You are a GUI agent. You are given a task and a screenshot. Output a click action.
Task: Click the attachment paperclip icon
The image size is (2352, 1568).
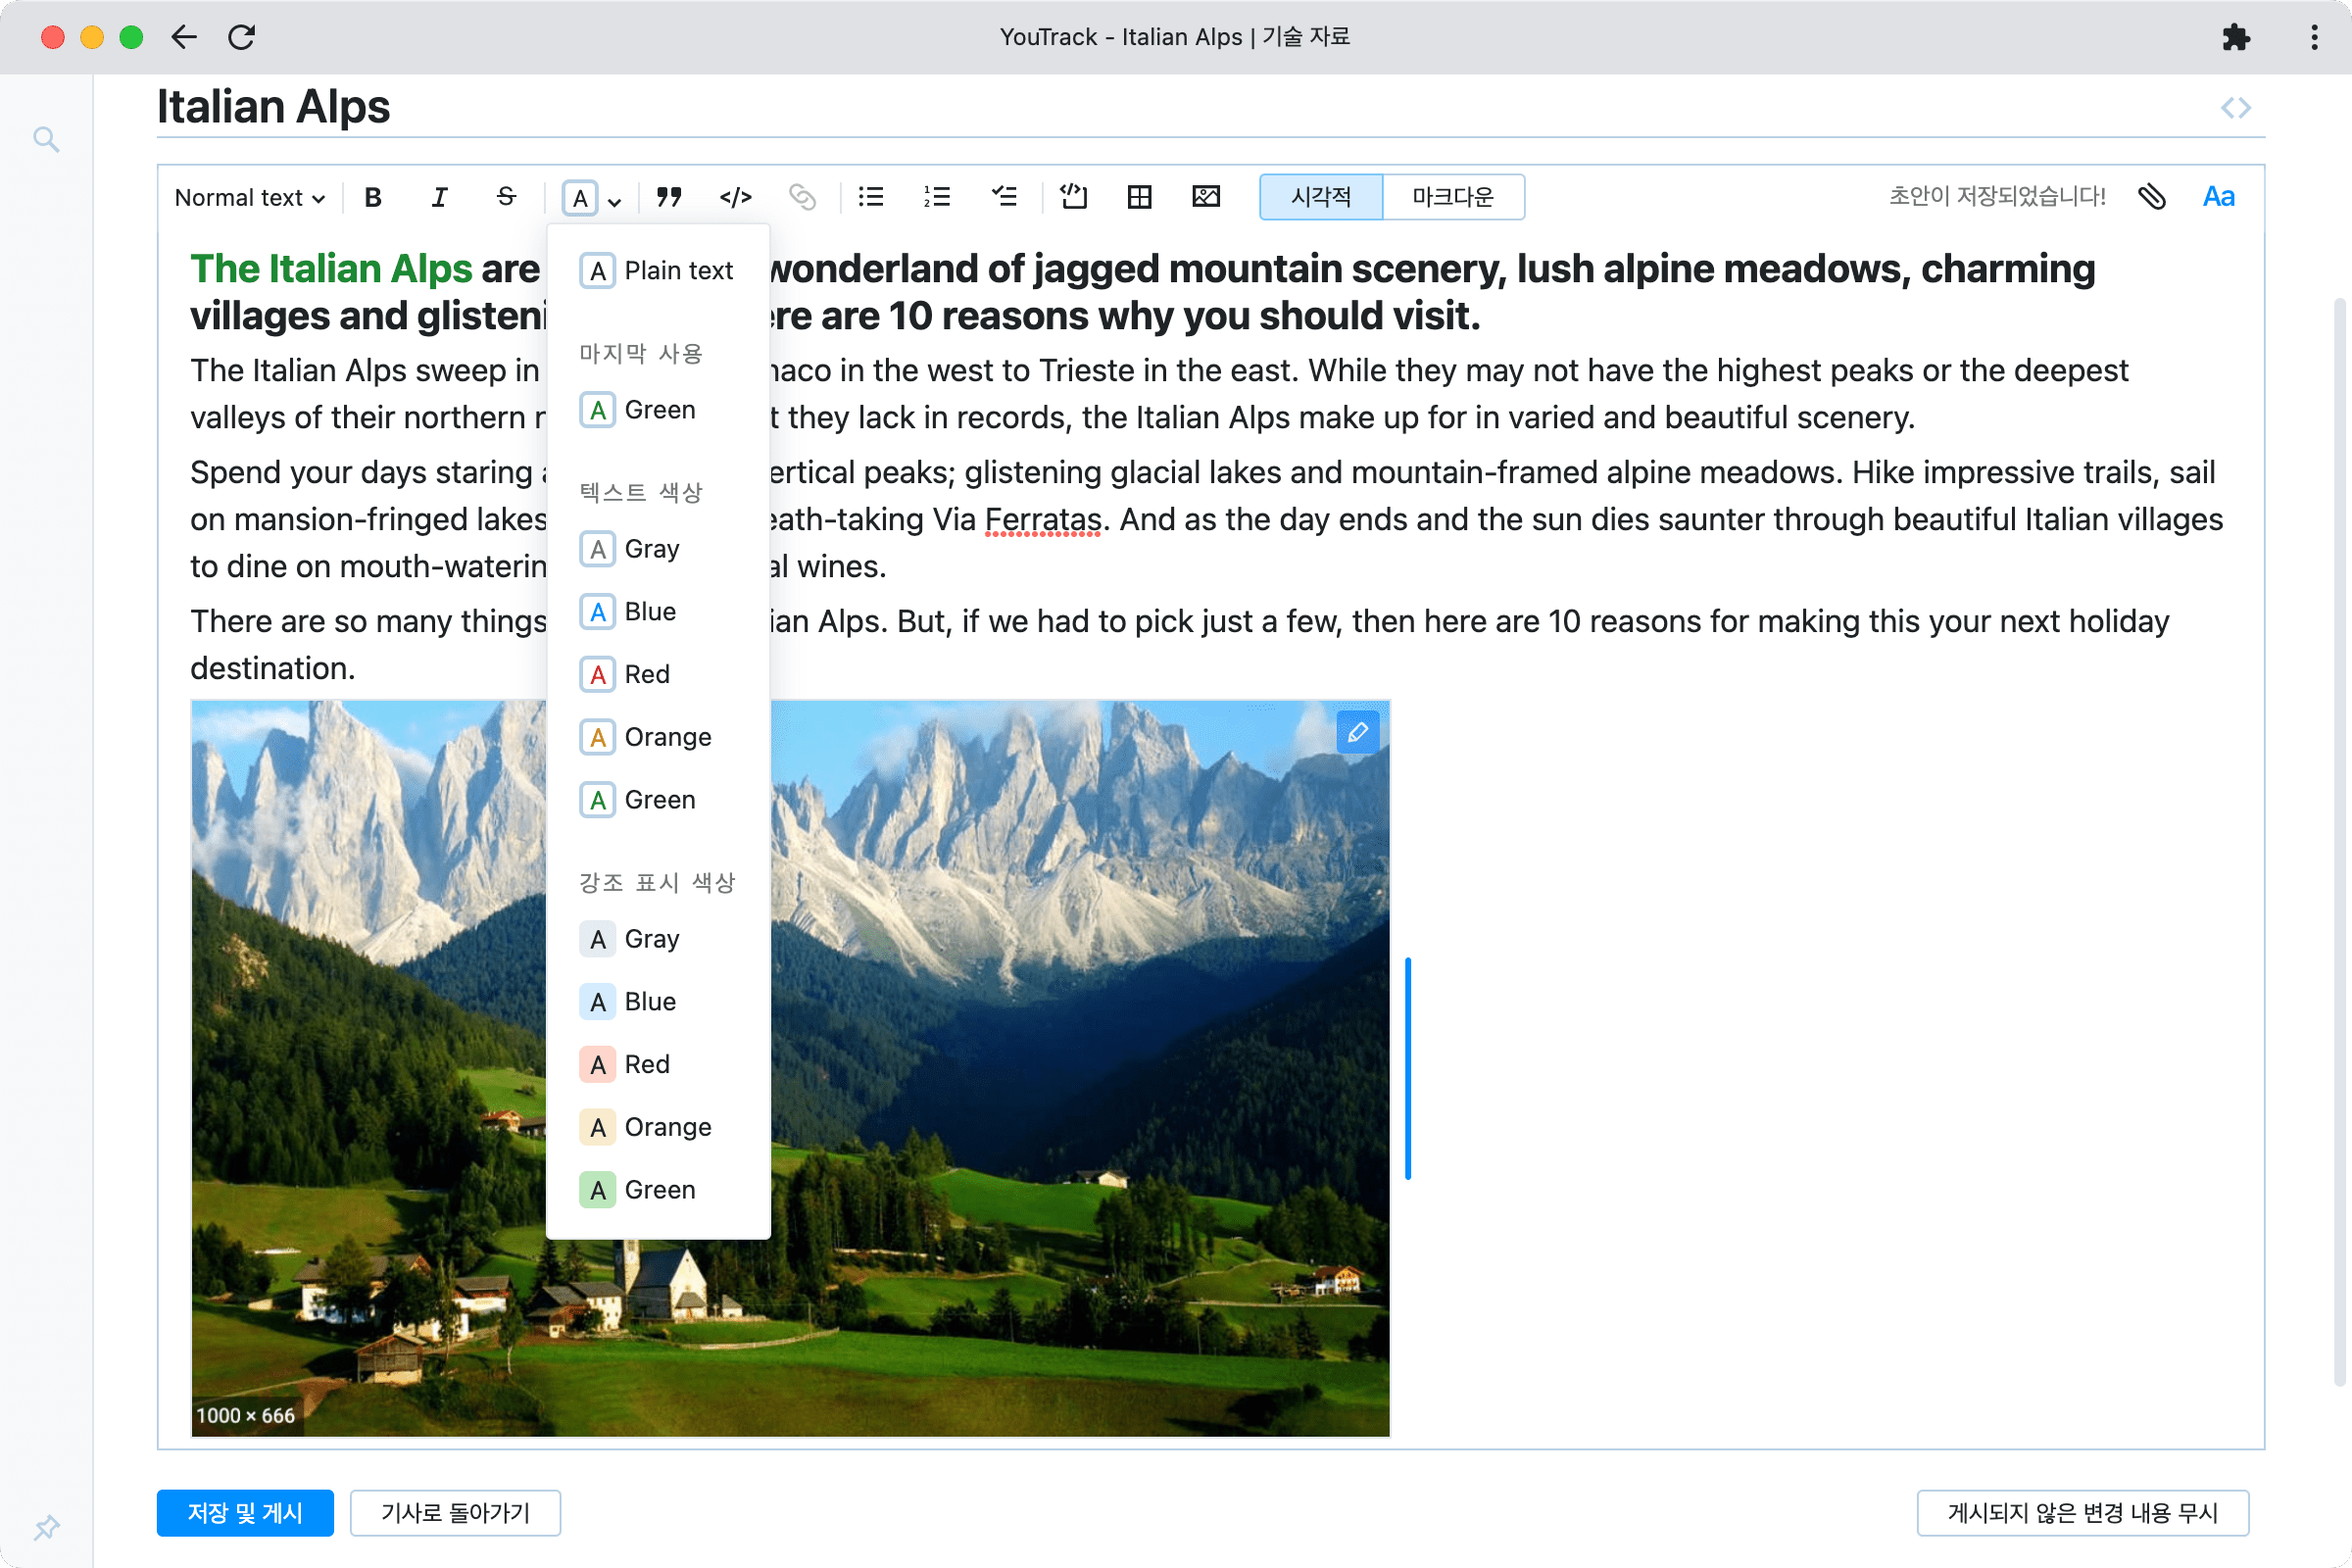[x=2151, y=197]
